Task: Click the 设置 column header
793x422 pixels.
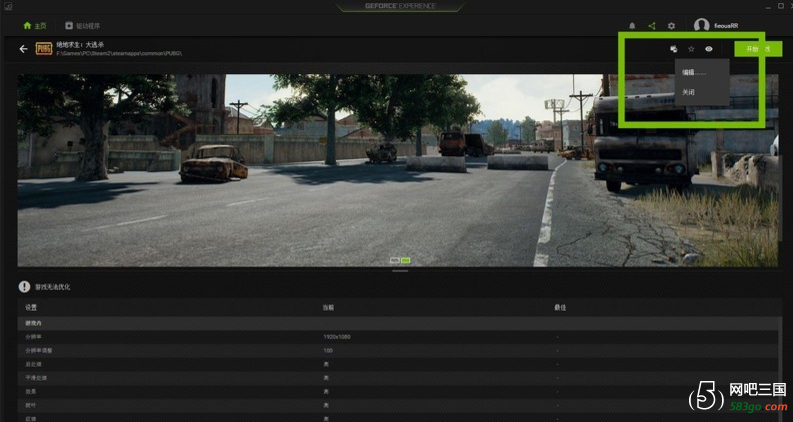Action: pos(31,308)
